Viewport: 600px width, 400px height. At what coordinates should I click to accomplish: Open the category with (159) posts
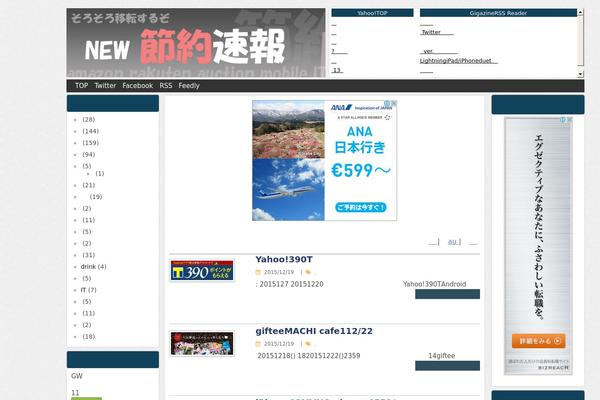90,143
